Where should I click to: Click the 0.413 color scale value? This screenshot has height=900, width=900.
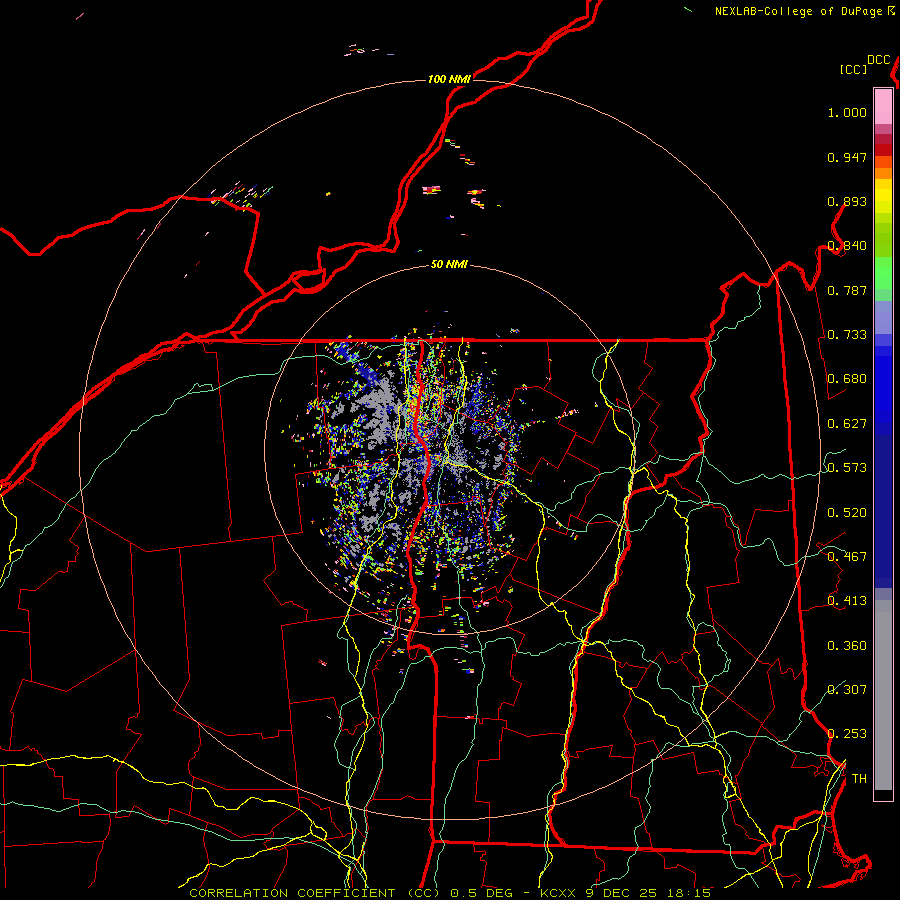click(x=847, y=601)
